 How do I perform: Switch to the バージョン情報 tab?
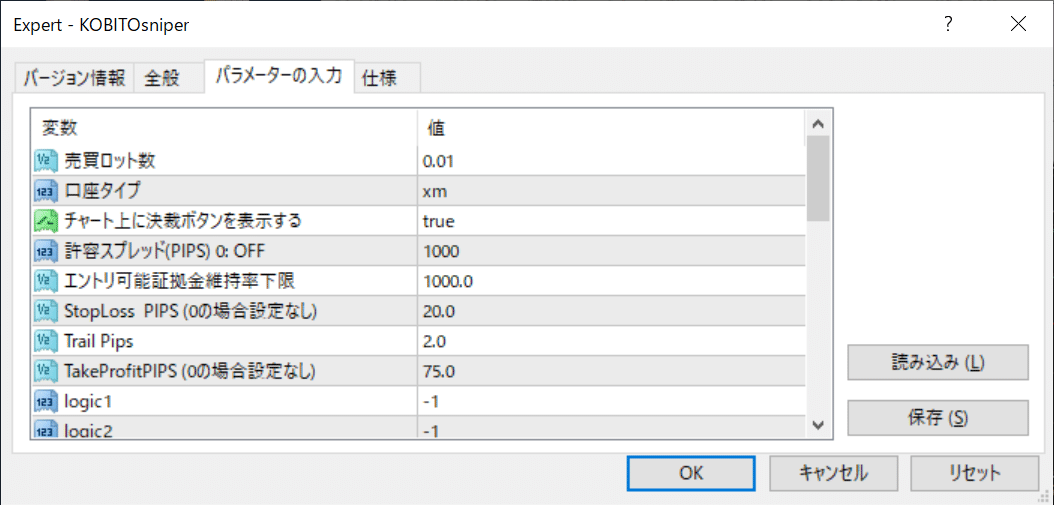75,79
